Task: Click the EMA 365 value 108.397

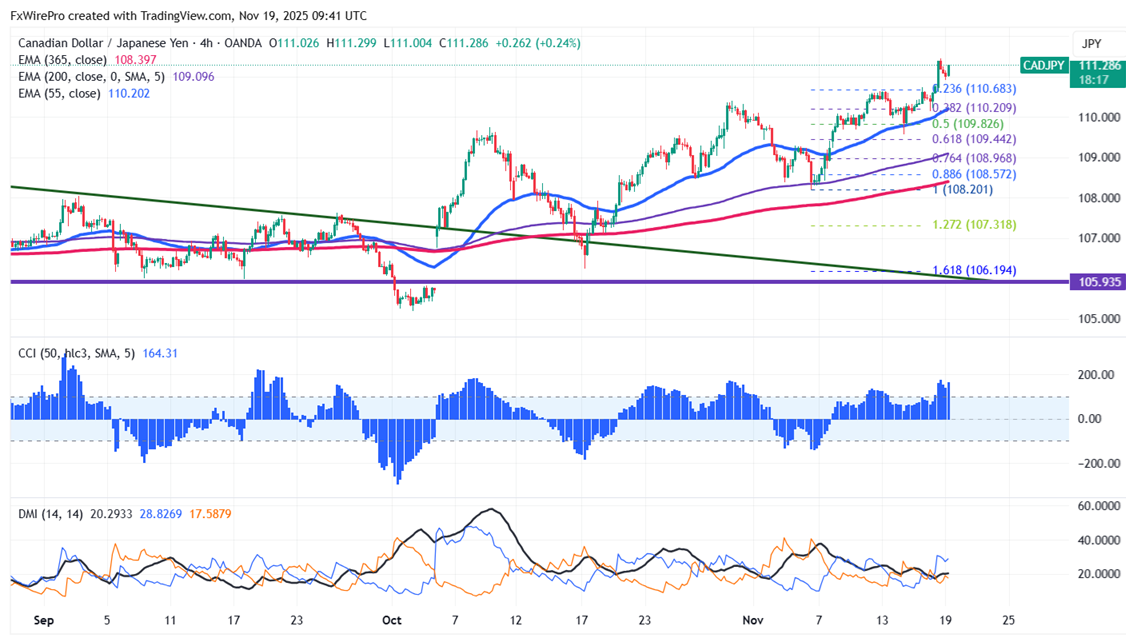Action: (x=135, y=60)
